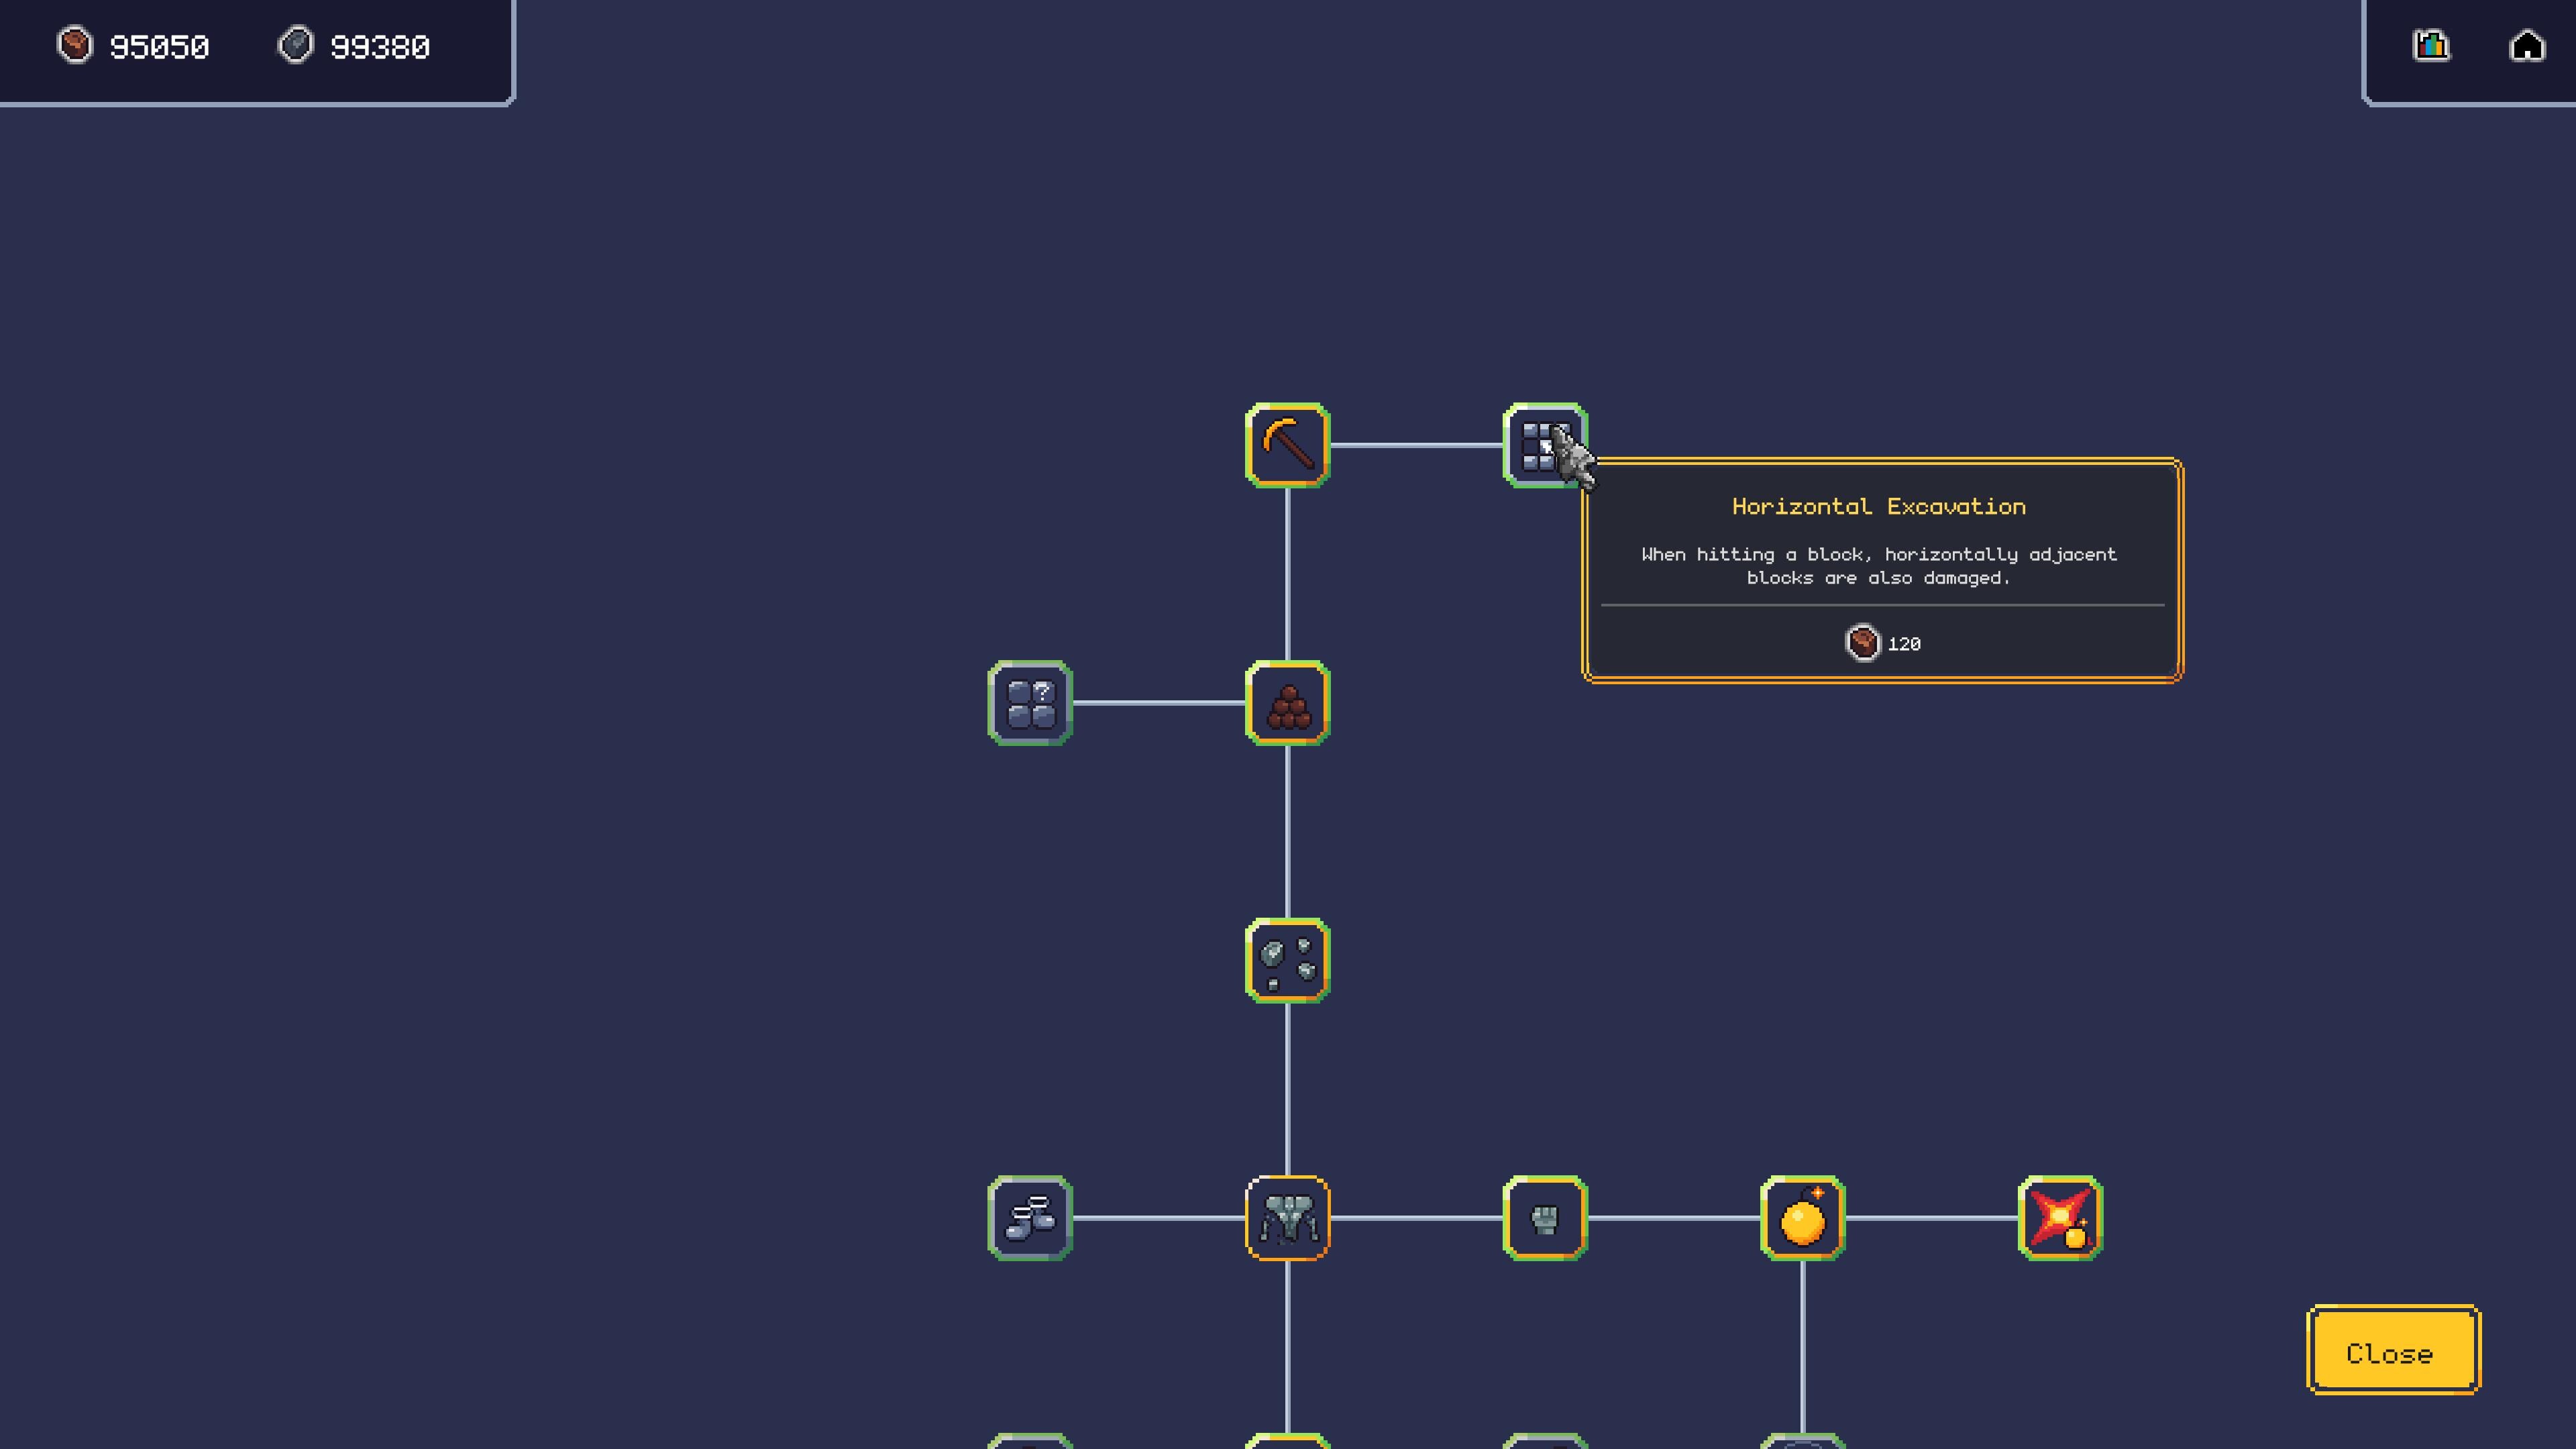Screen dimensions: 2576x1449
Task: Click the silver ore currency icon
Action: tap(297, 45)
